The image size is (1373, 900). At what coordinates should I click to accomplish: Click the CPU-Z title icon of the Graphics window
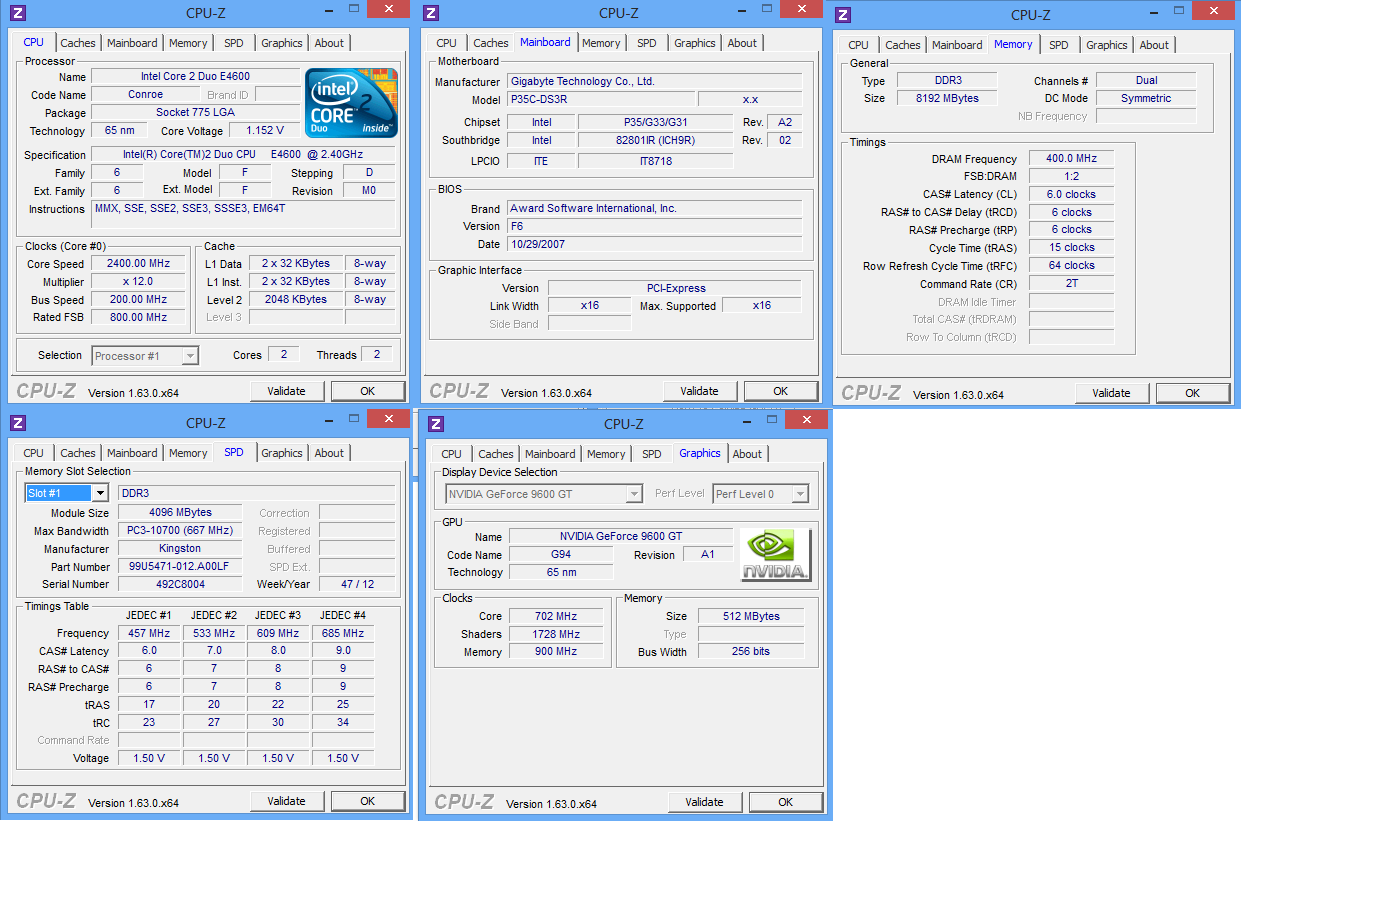tap(436, 424)
